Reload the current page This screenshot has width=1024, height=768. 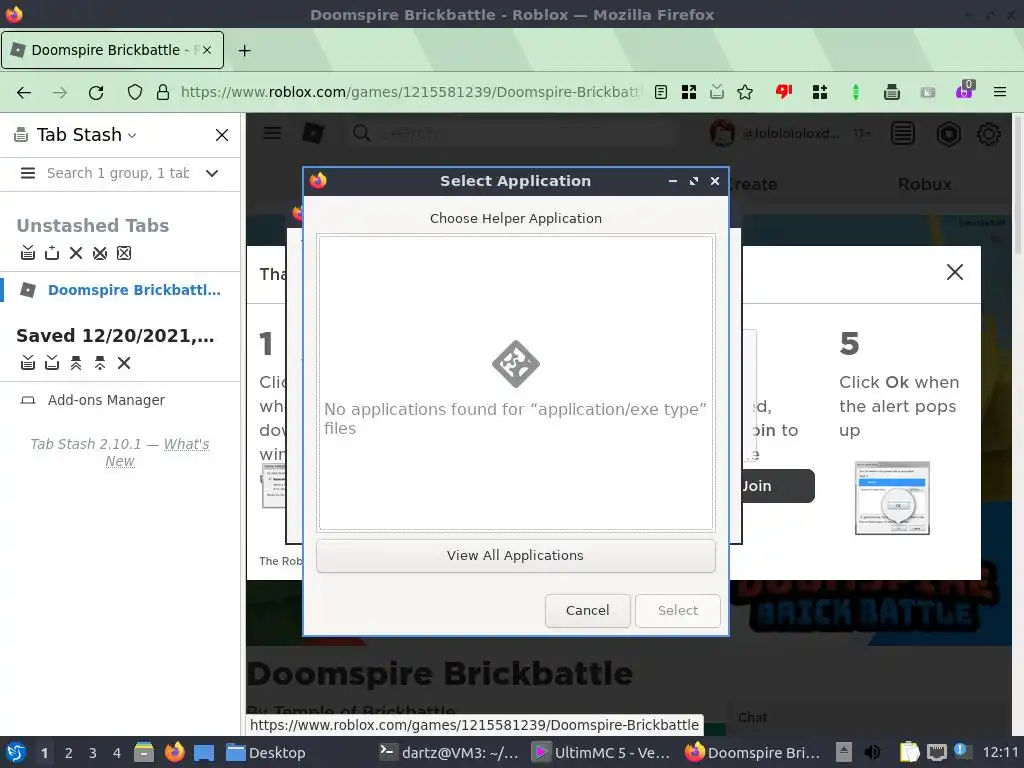[96, 92]
